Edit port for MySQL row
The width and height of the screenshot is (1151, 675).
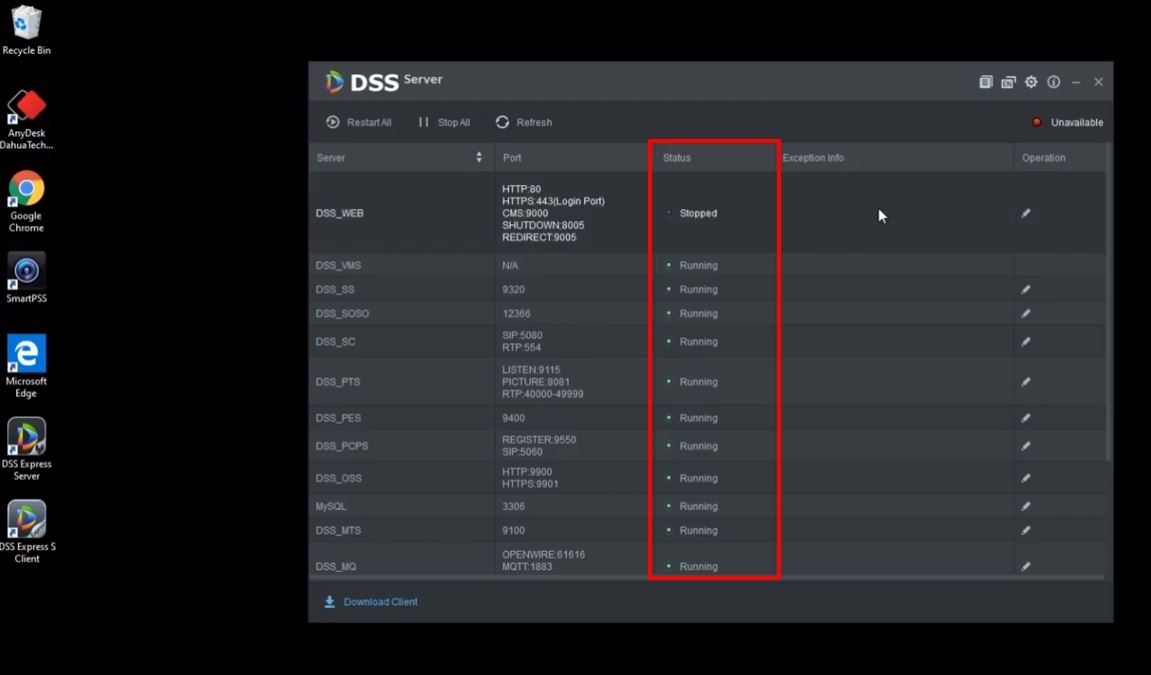coord(1025,506)
